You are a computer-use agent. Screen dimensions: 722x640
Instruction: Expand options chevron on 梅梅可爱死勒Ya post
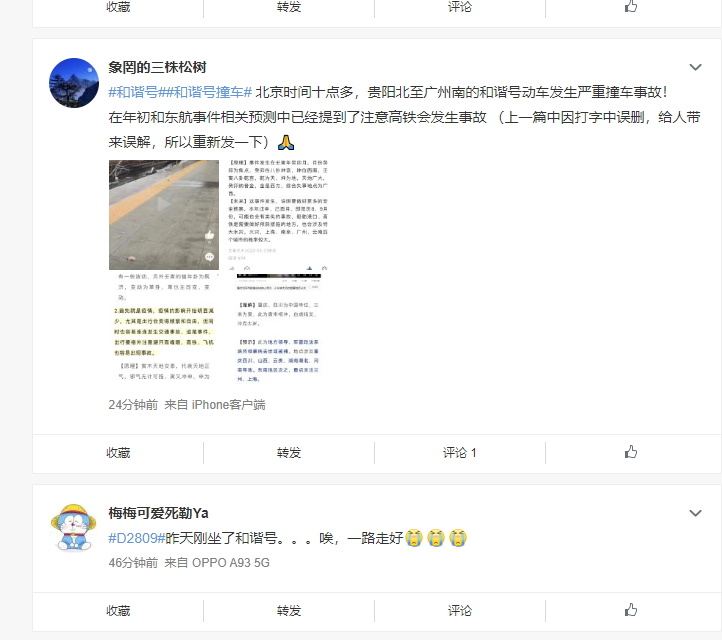(695, 513)
